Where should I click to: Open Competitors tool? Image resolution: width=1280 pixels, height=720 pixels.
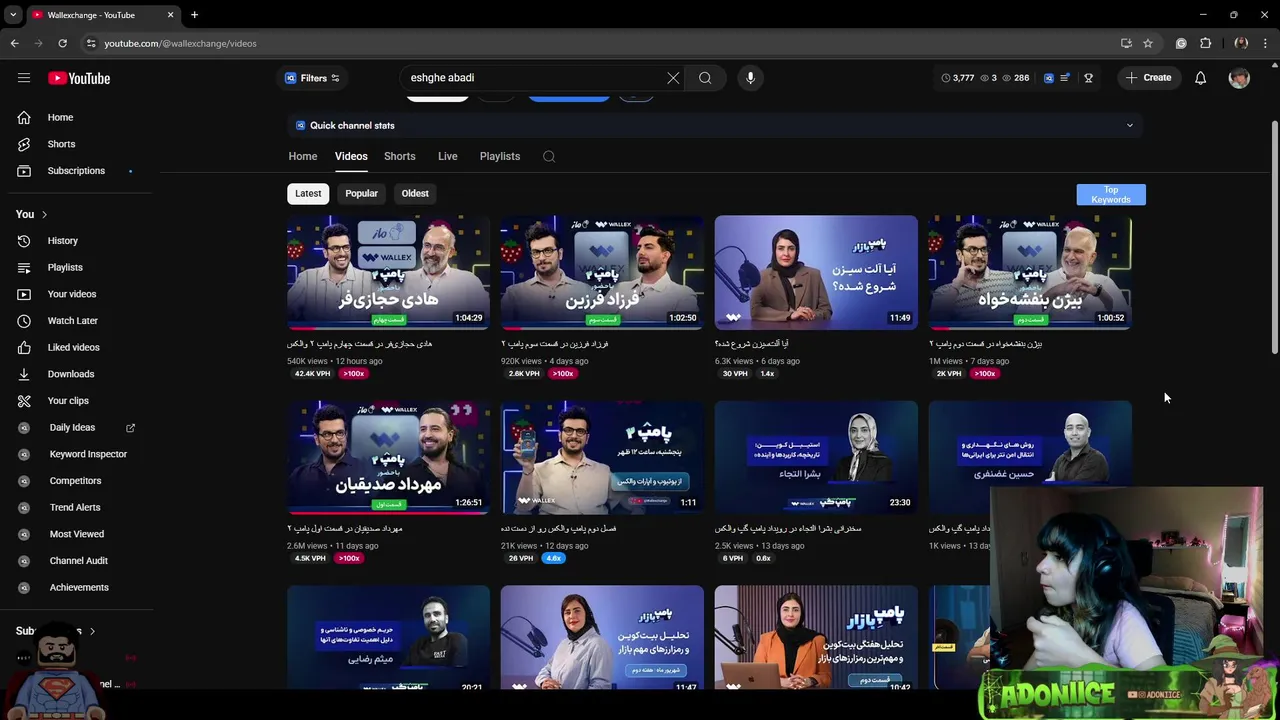[x=76, y=481]
